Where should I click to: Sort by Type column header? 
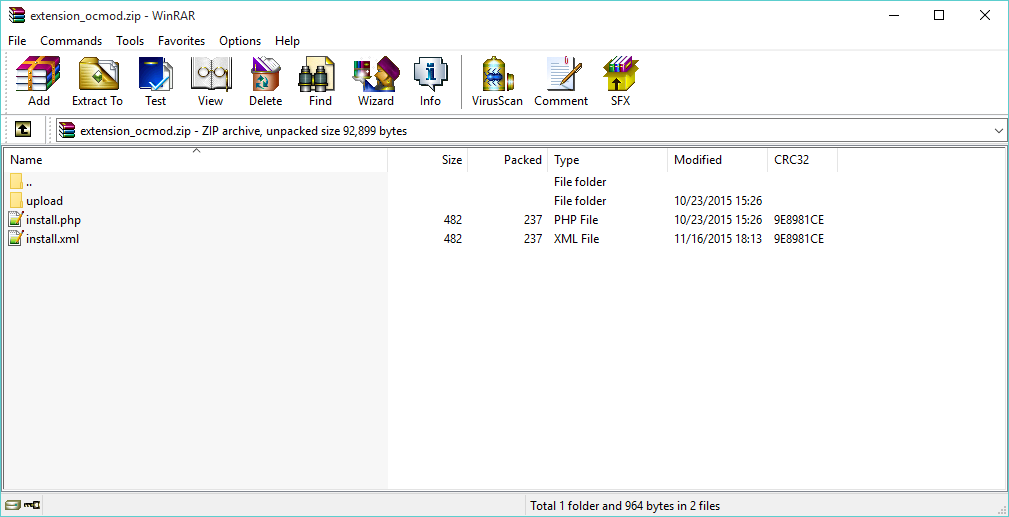click(607, 160)
